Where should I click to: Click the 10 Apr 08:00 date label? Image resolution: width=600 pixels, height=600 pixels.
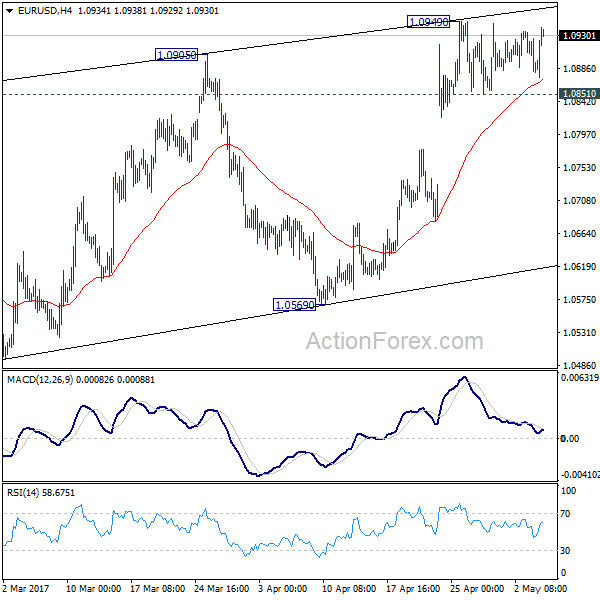click(349, 588)
